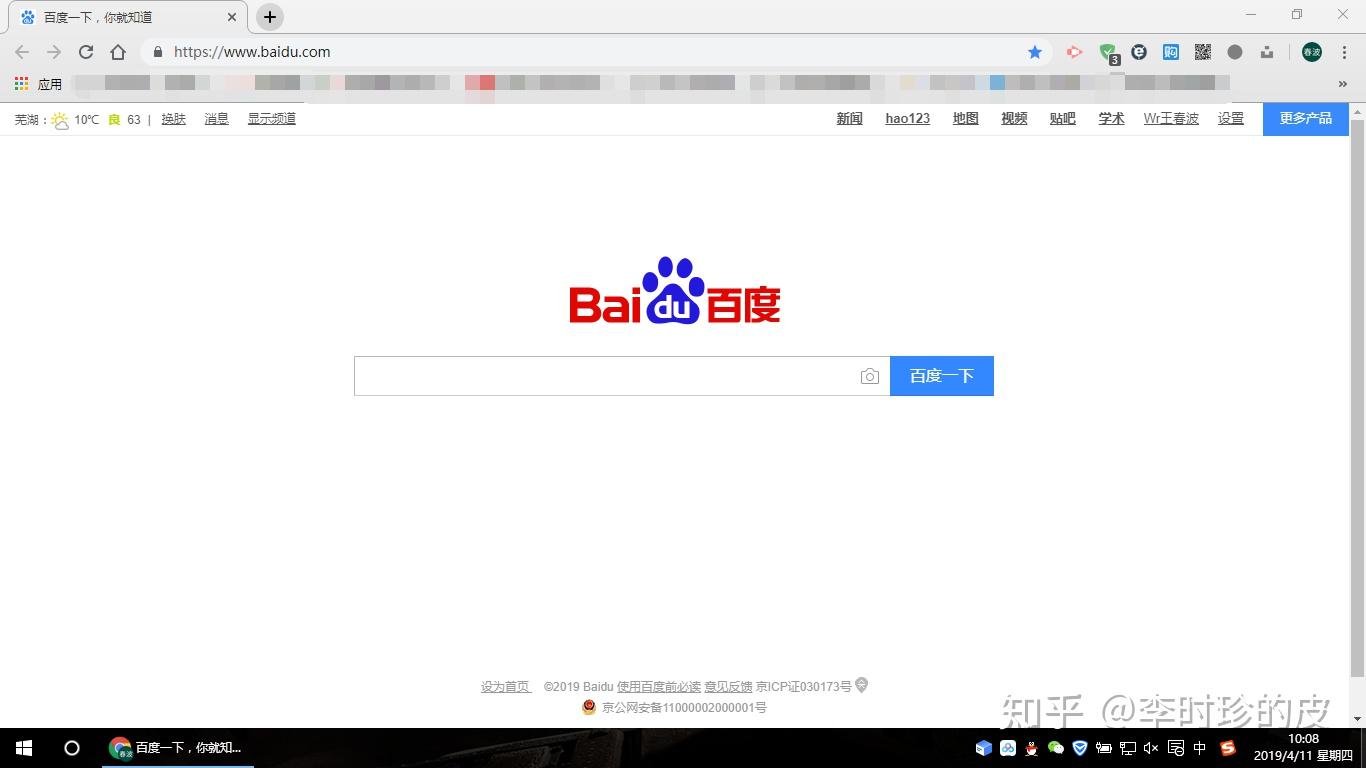Open the WeChat tray icon
Viewport: 1366px width, 768px height.
1056,748
